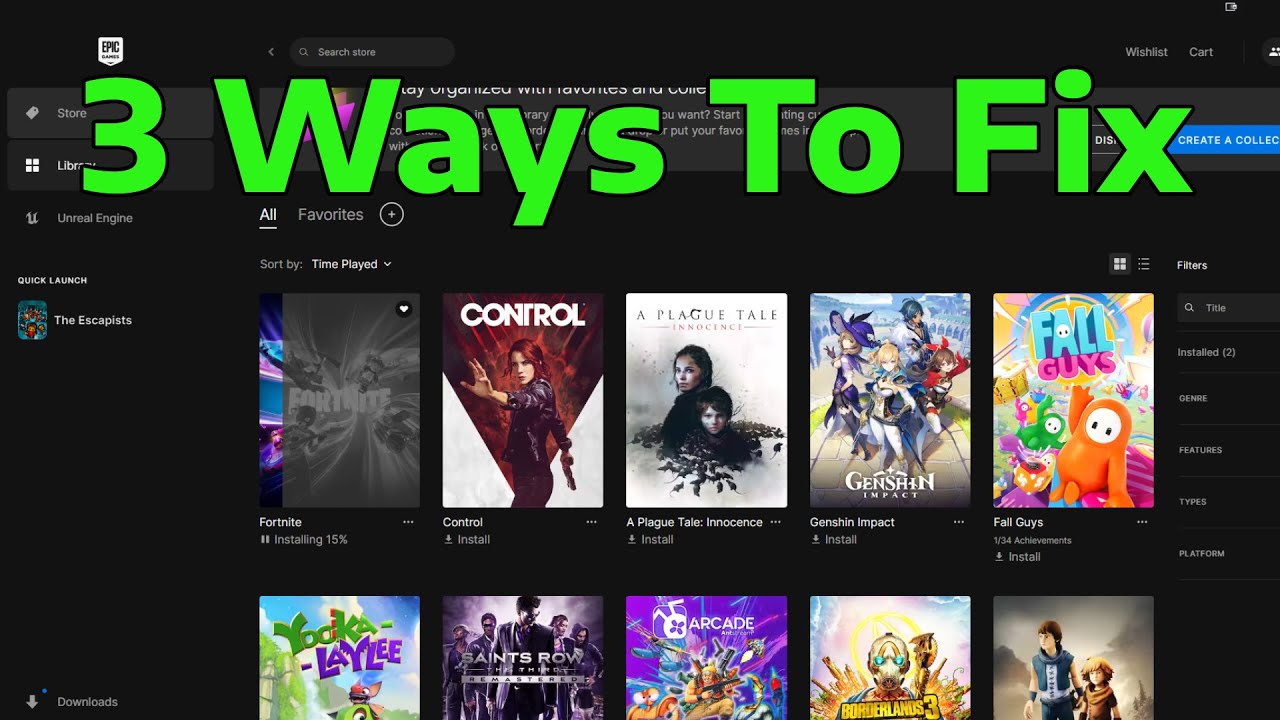Image resolution: width=1280 pixels, height=720 pixels.
Task: Open the Sort by Time Played dropdown
Action: coord(351,264)
